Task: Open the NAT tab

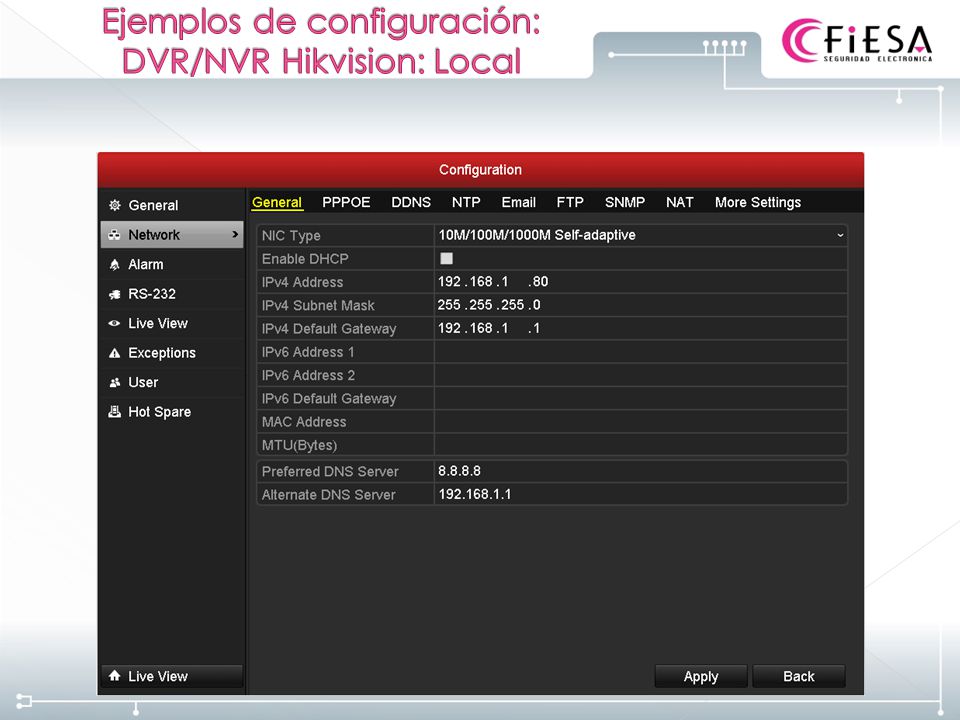Action: [x=680, y=202]
